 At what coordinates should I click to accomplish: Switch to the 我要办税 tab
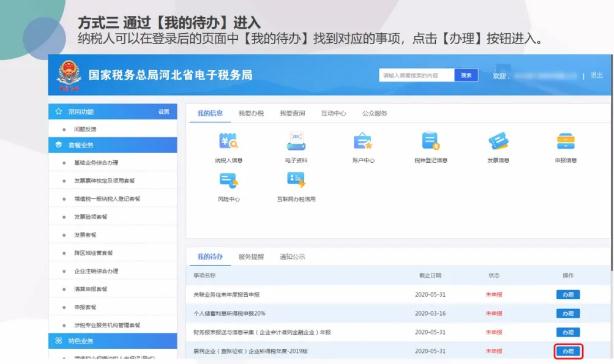[x=251, y=113]
